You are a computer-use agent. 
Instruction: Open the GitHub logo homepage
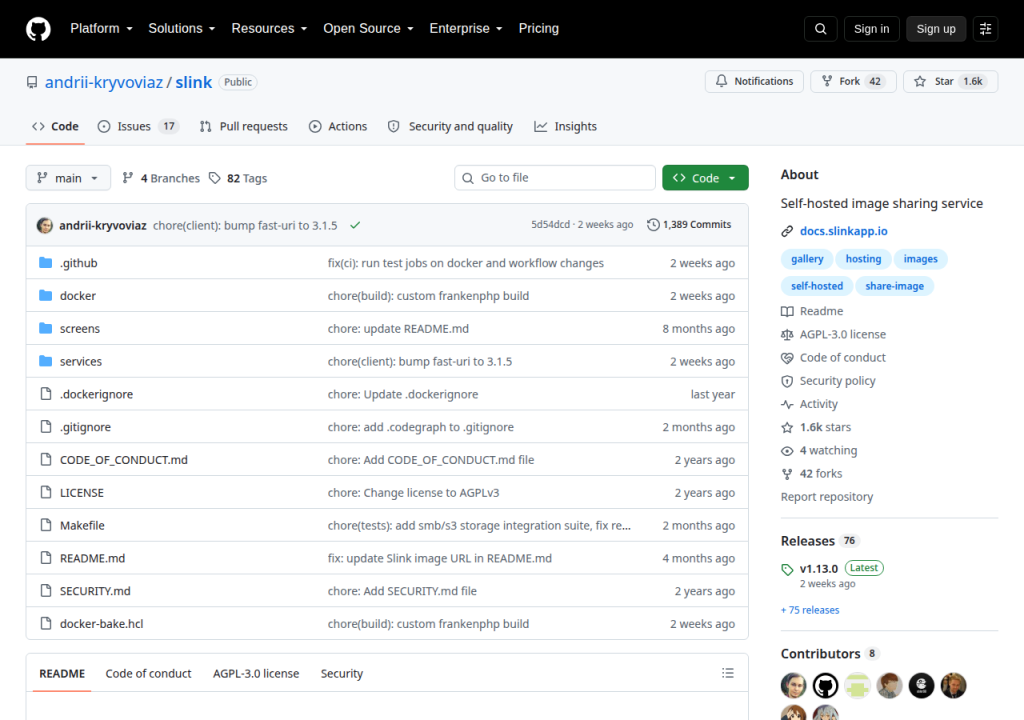[x=38, y=29]
